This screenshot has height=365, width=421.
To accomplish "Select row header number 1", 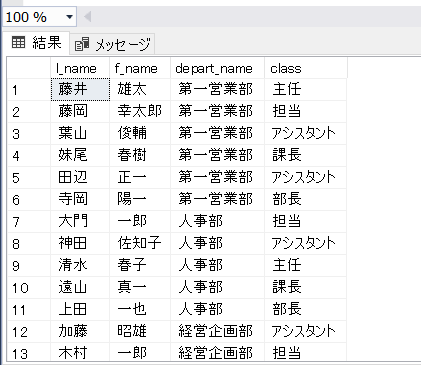I will (x=29, y=89).
